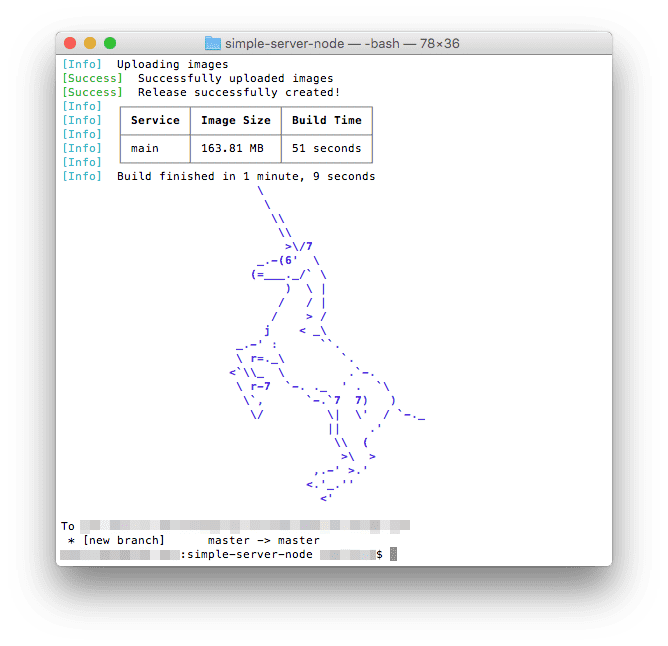This screenshot has height=646, width=668.
Task: Click the folder icon in the title bar
Action: 213,43
